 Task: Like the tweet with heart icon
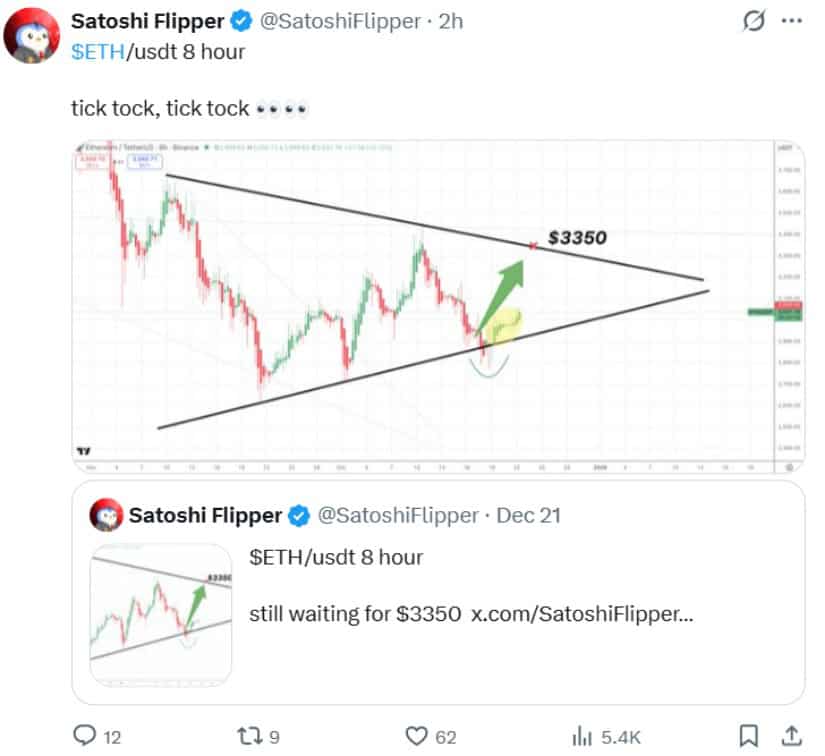coord(417,736)
